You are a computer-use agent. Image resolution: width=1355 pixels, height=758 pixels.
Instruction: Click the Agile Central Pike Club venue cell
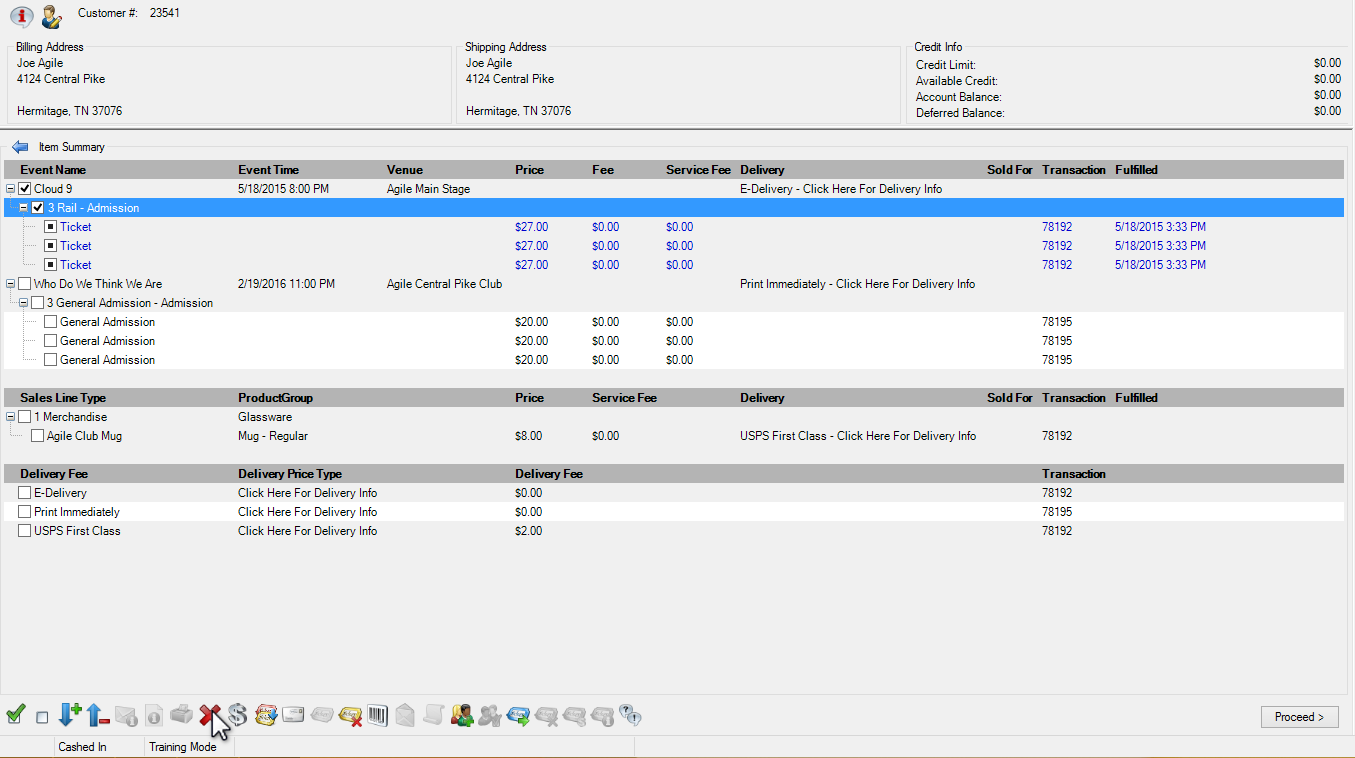444,284
